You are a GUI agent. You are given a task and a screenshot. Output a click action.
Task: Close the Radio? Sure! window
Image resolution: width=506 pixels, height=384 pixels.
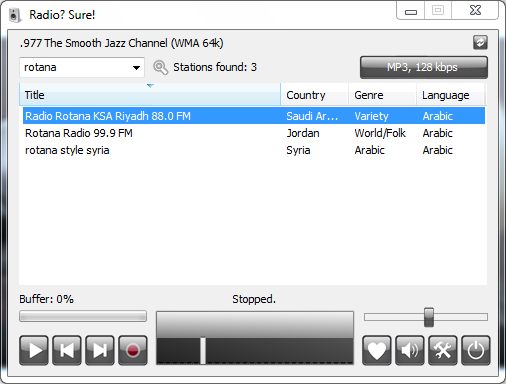click(475, 11)
